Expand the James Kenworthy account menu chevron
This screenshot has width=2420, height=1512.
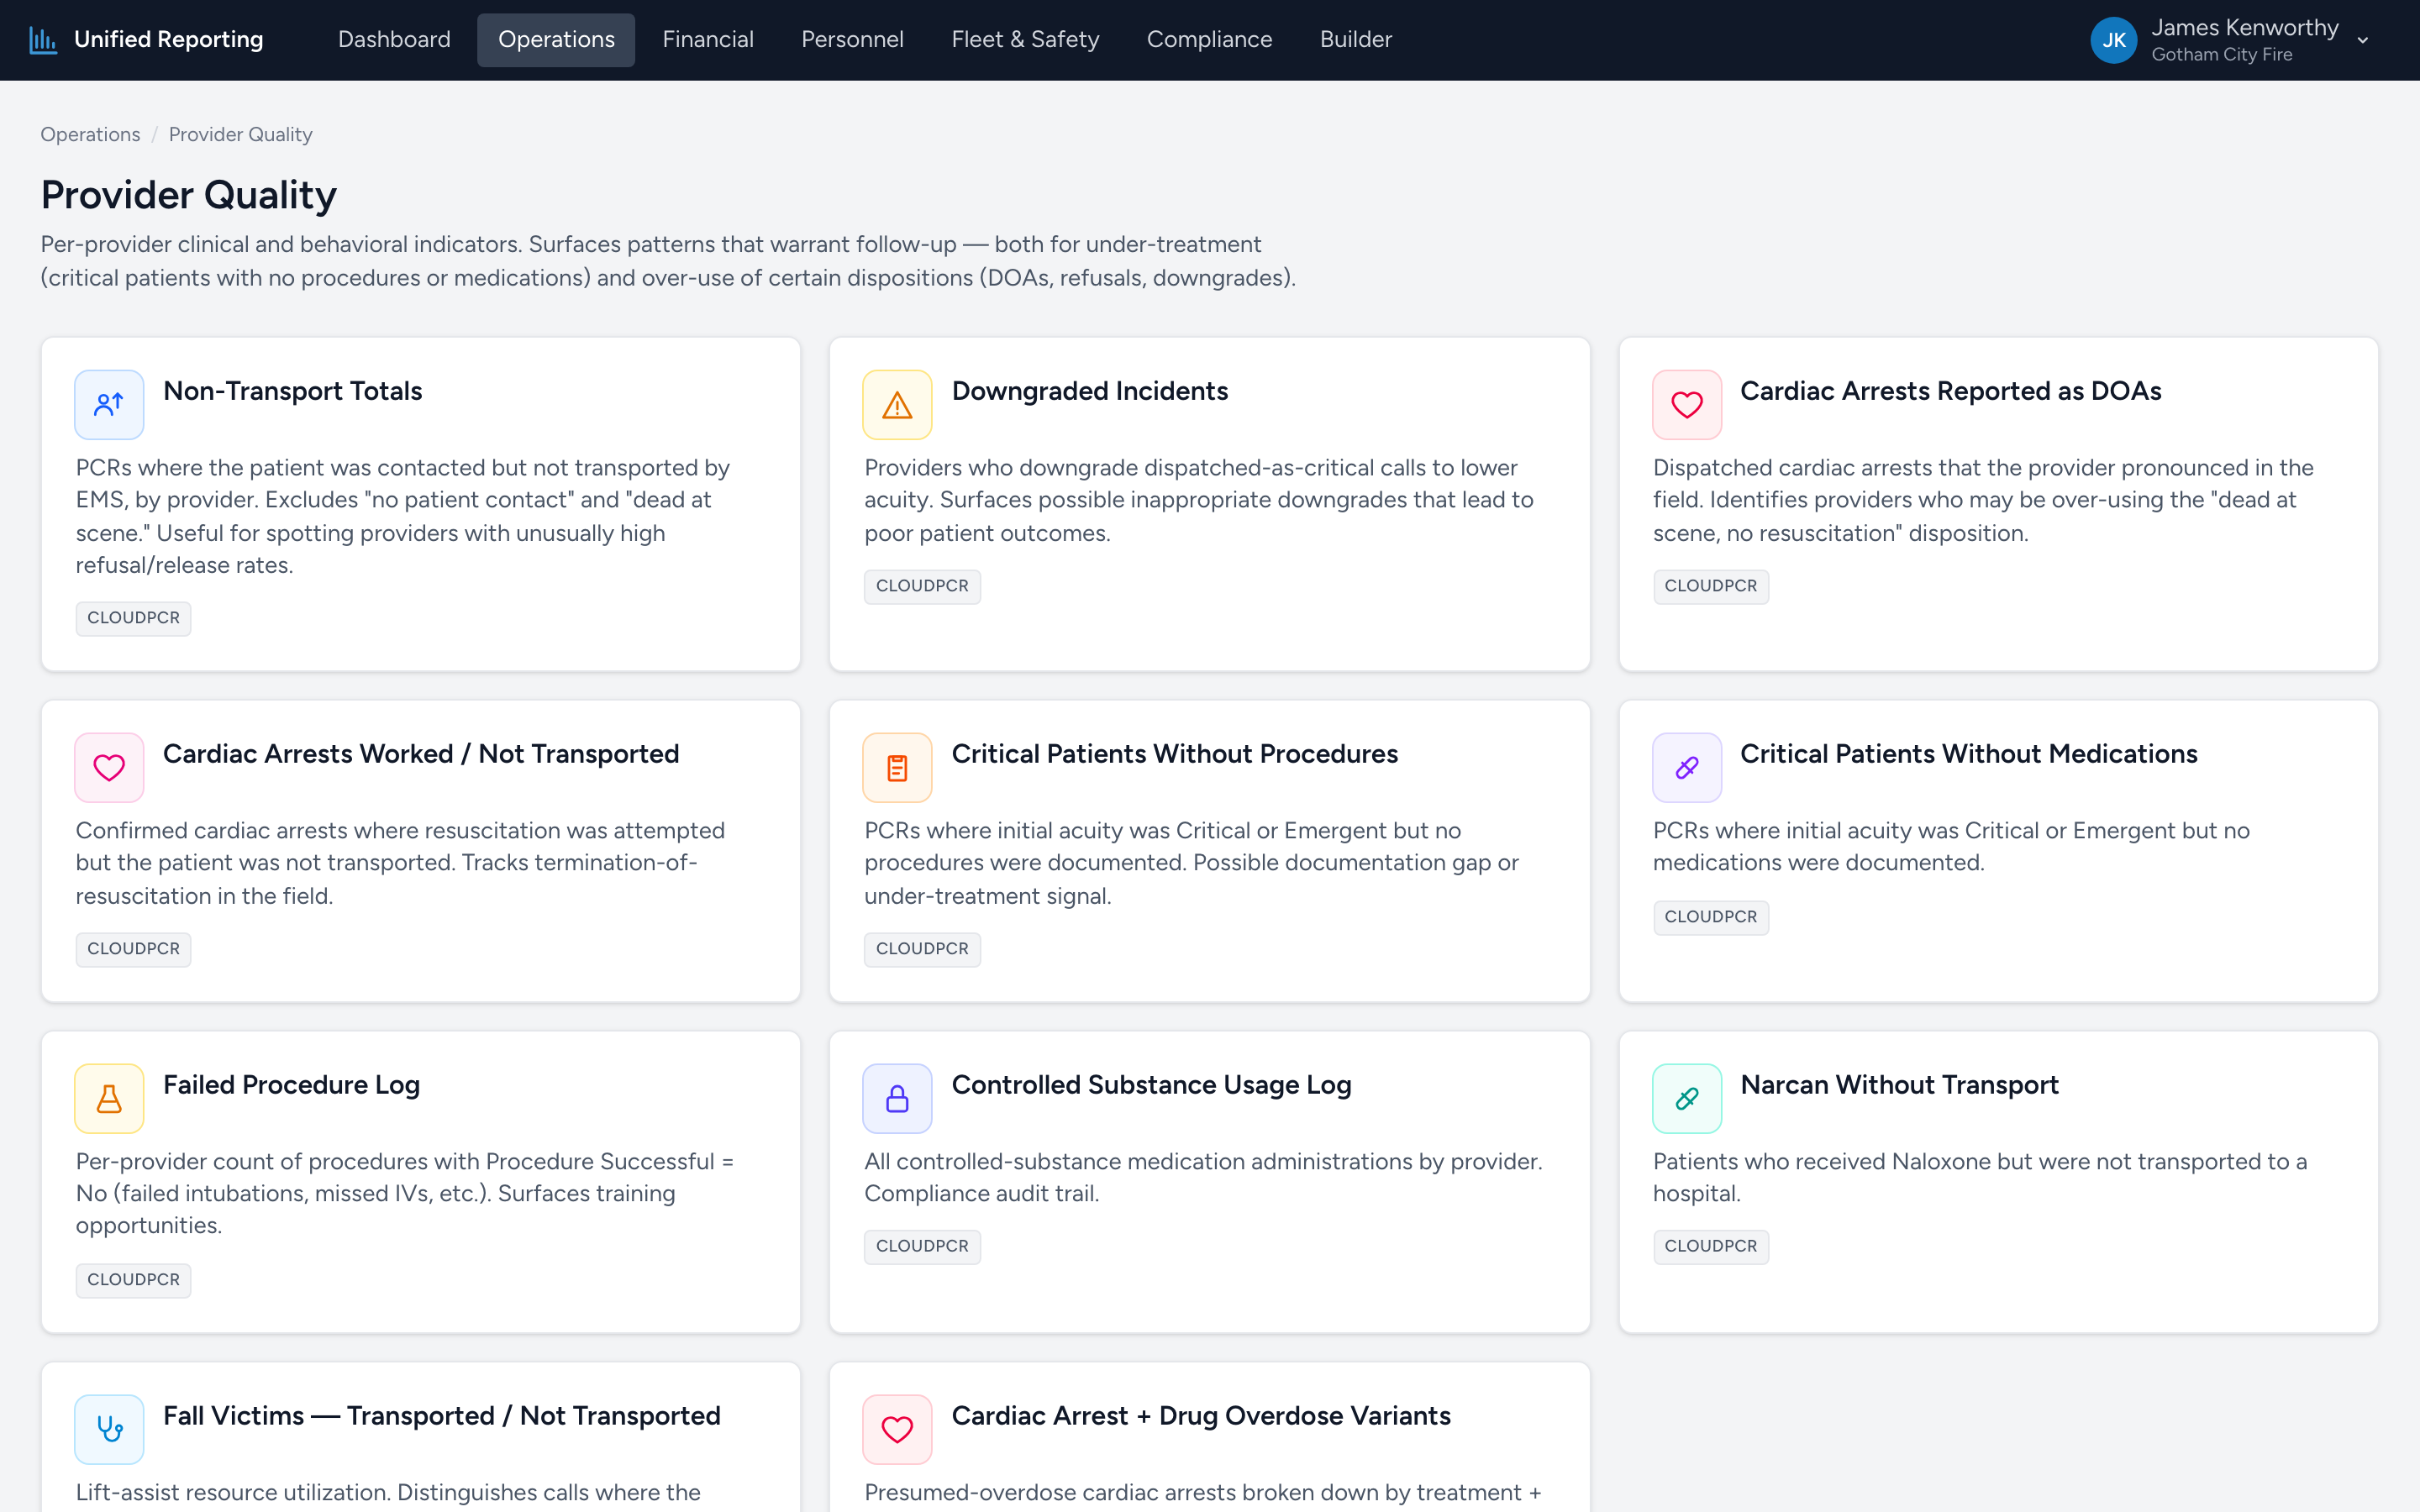(x=2363, y=40)
